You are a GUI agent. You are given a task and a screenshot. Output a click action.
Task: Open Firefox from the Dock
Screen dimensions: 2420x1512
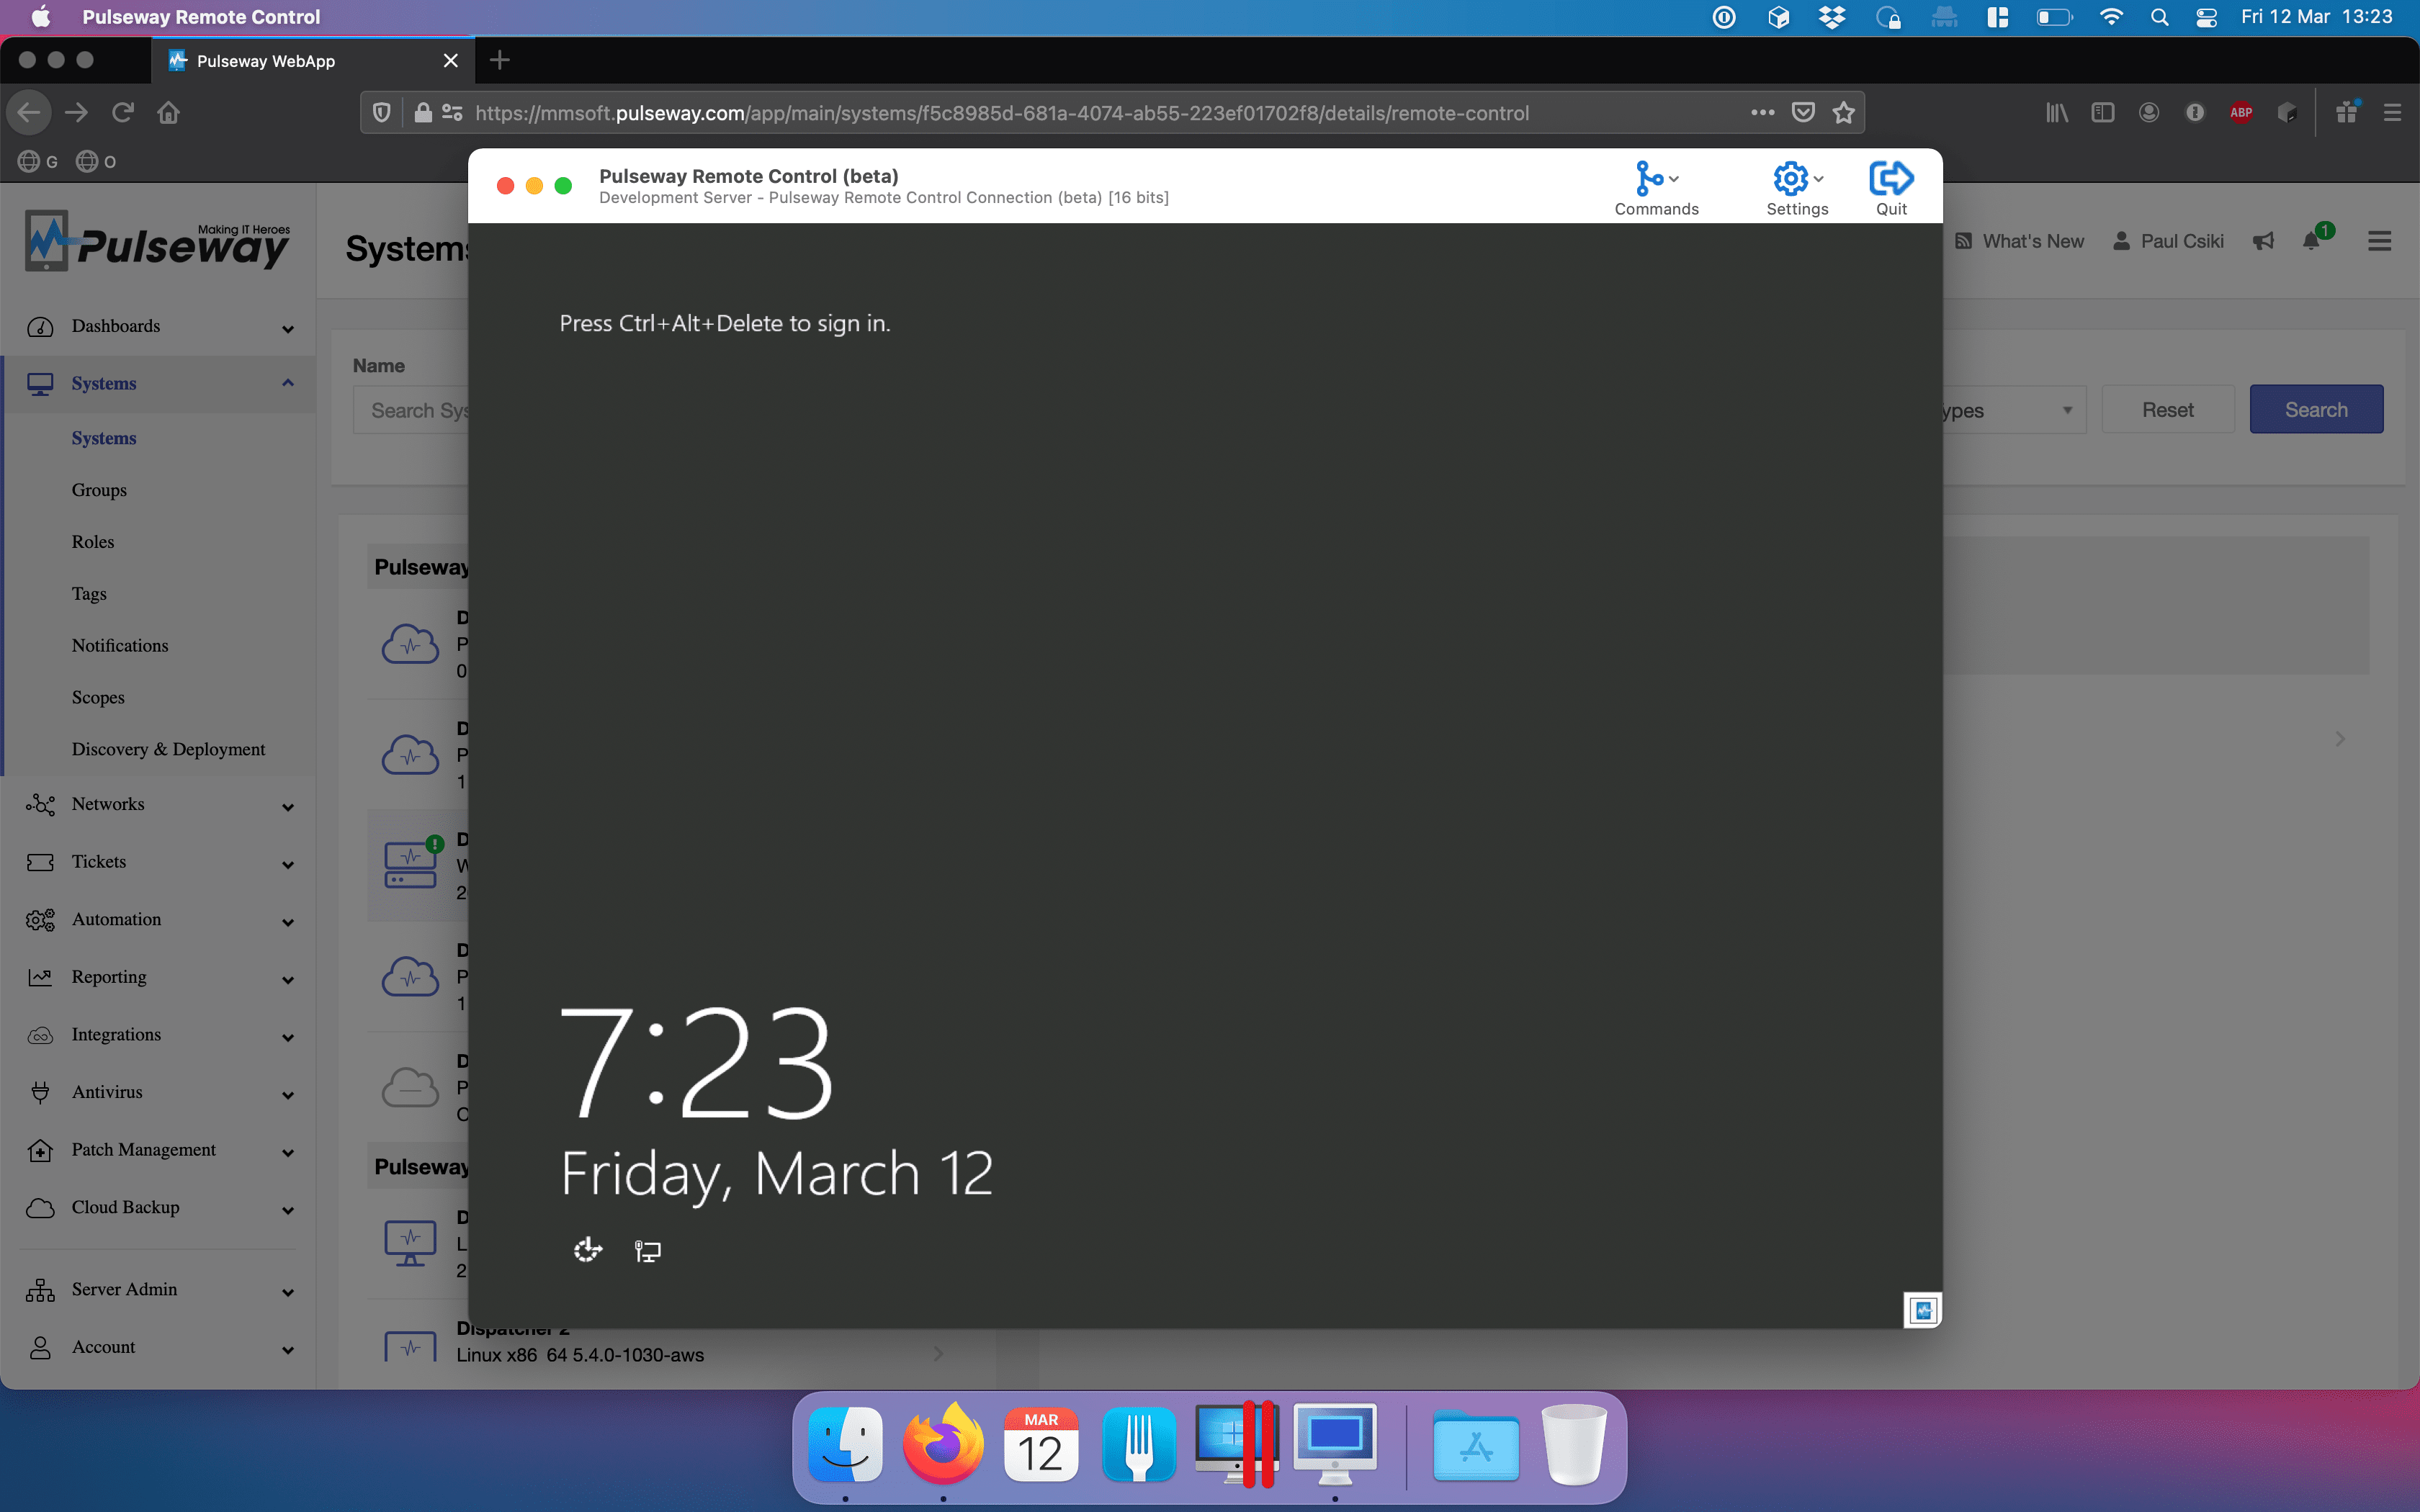click(942, 1446)
